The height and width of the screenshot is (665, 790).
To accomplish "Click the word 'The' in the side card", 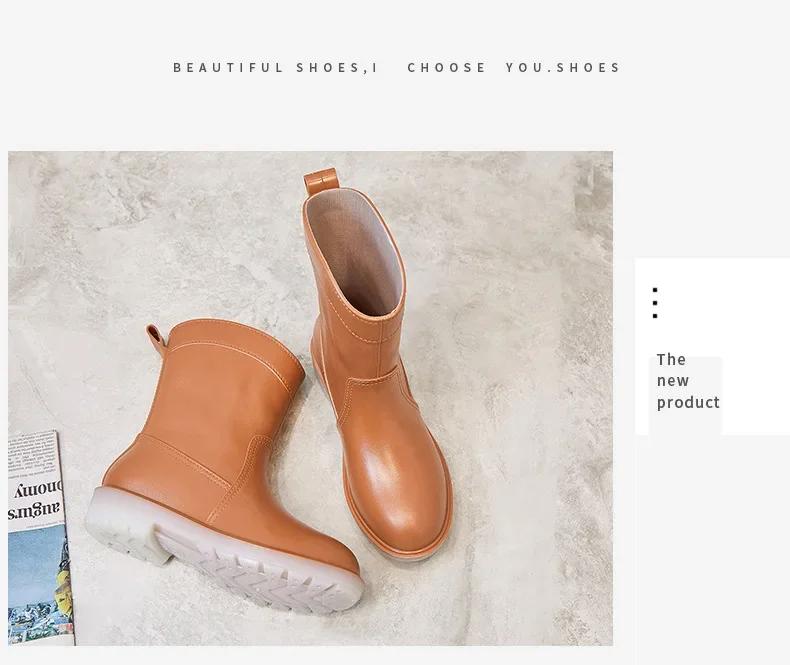I will click(x=671, y=360).
